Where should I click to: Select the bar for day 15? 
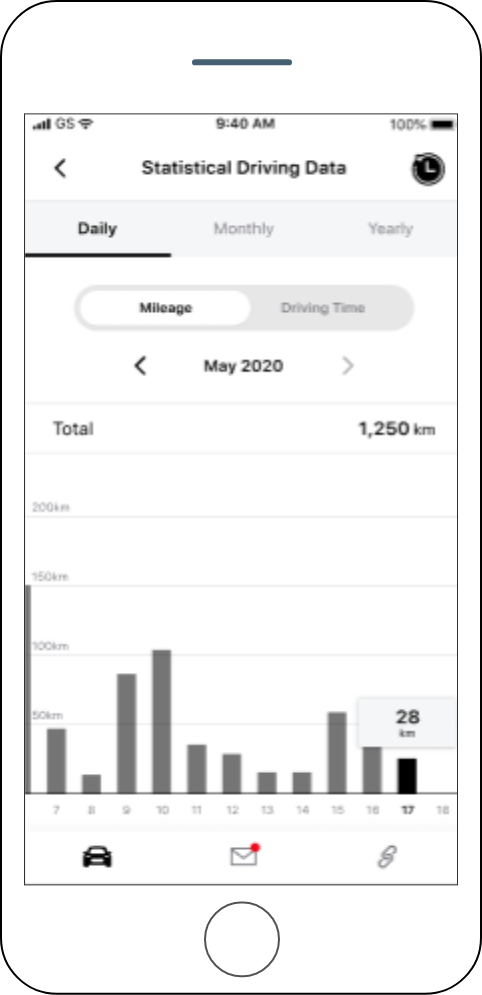point(337,753)
